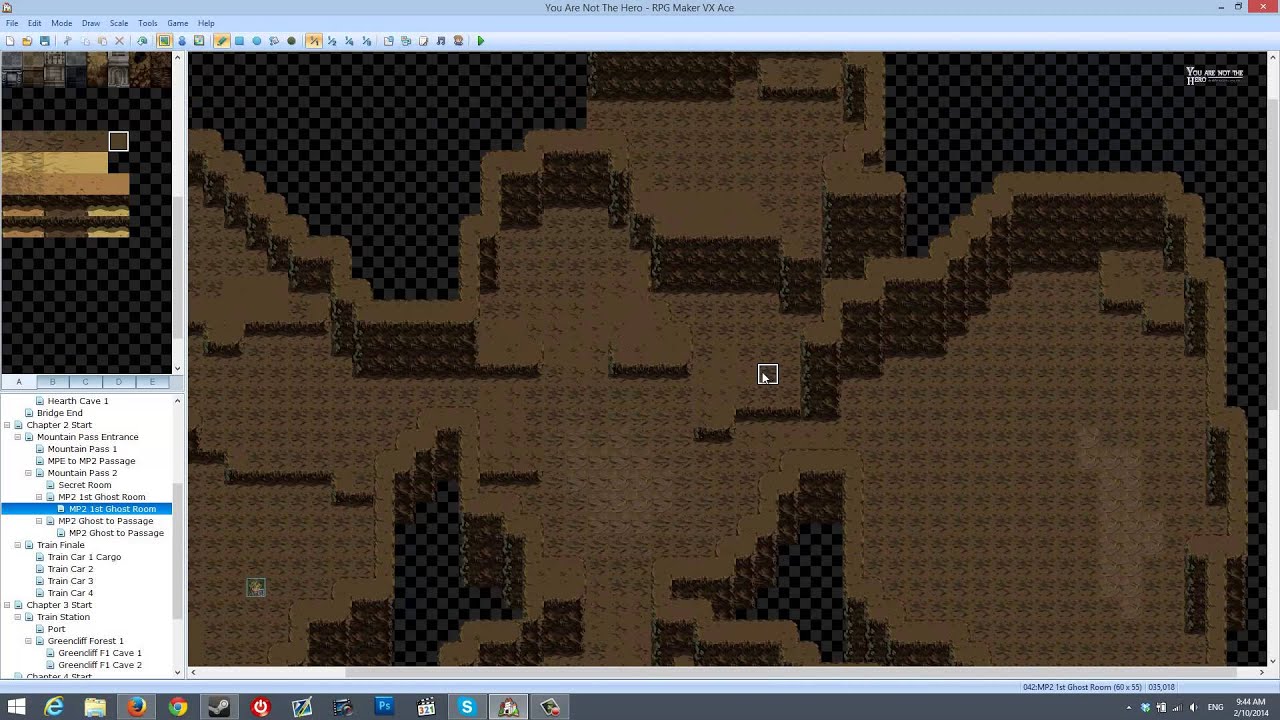Collapse the Train Finale tree node
This screenshot has width=1280, height=720.
click(x=18, y=545)
